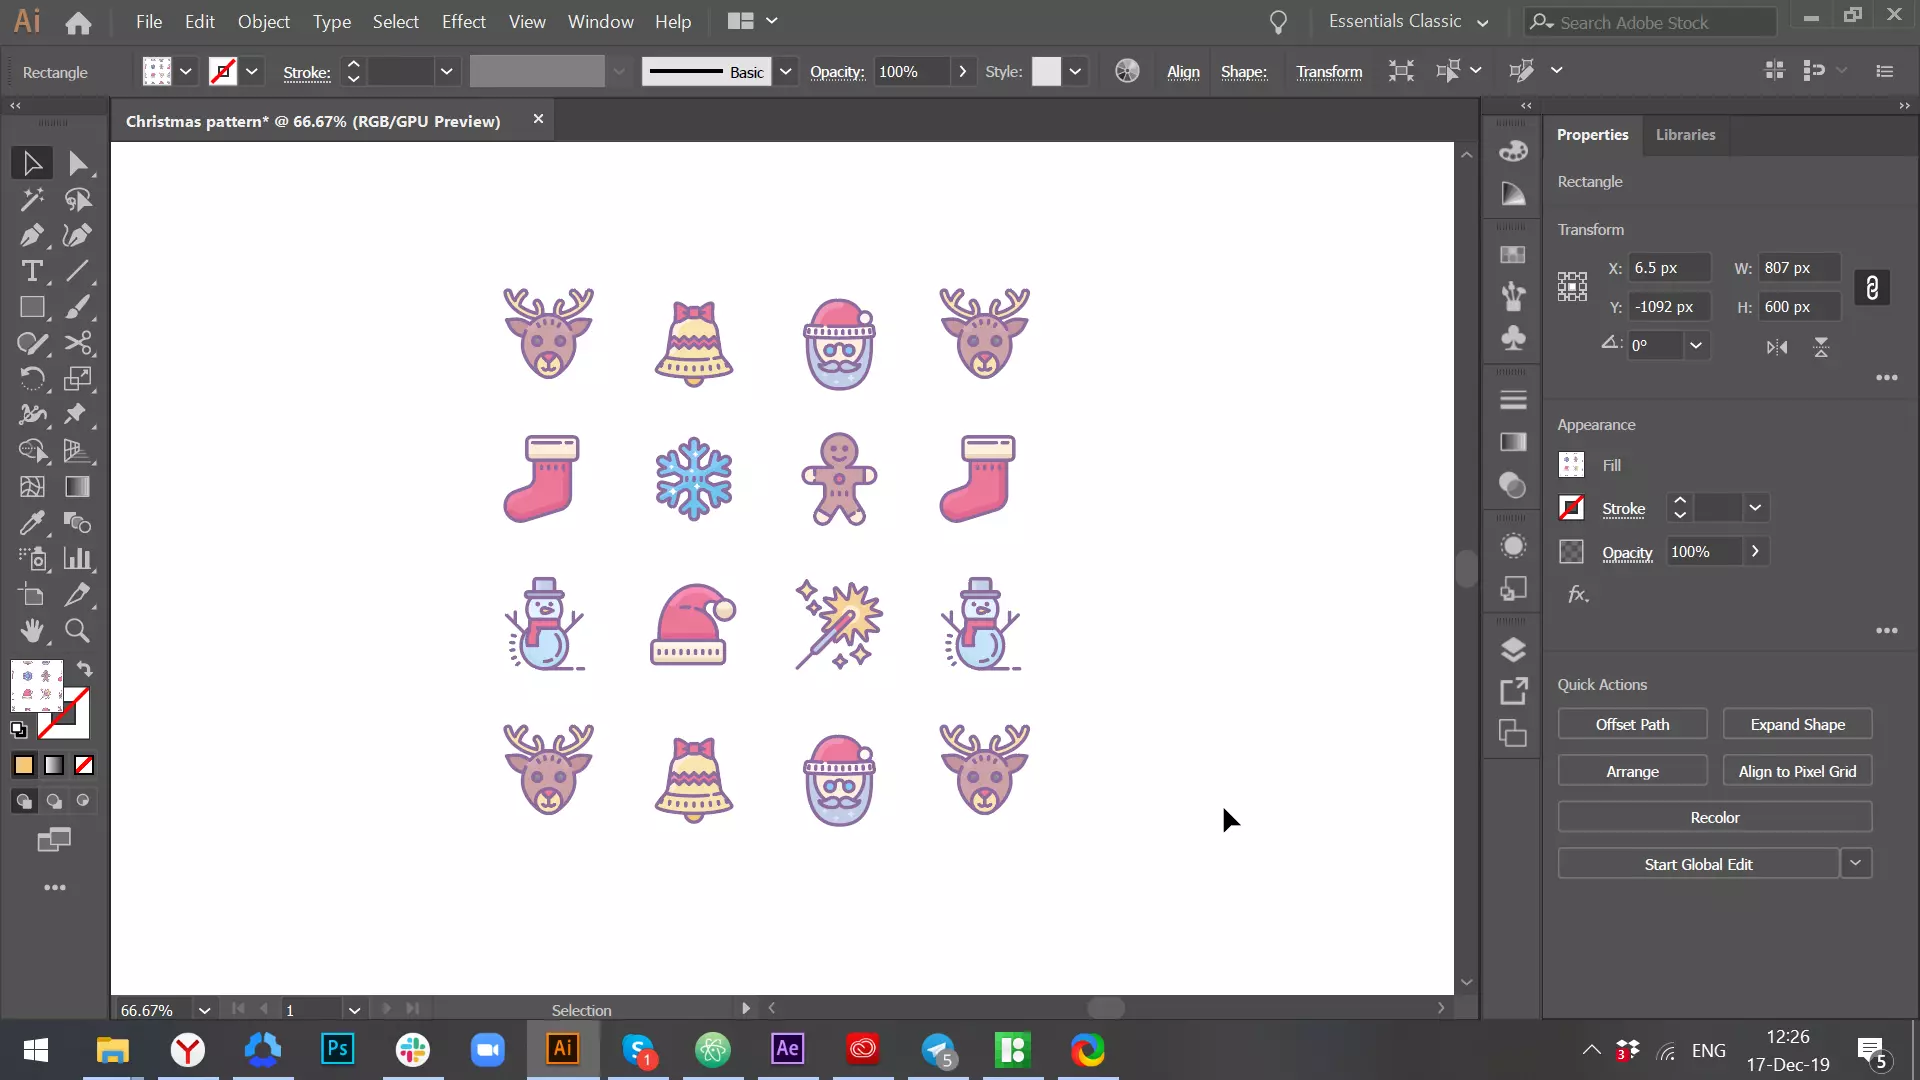Click the W width input field
This screenshot has width=1920, height=1080.
click(1799, 268)
